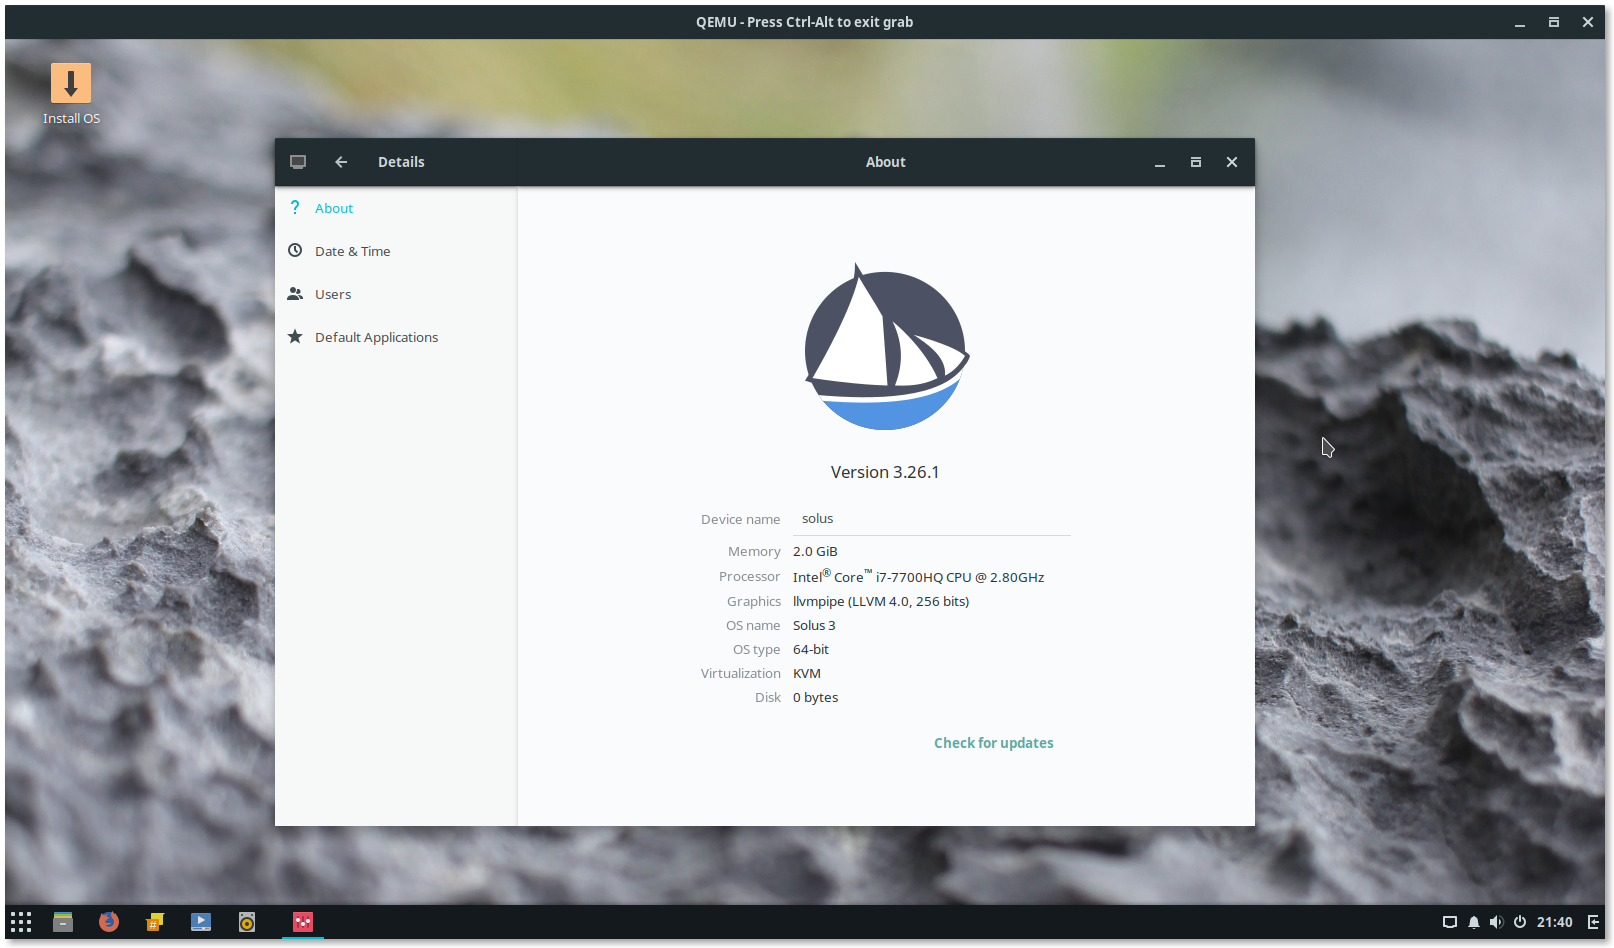Click the monitor icon in Details header

point(298,162)
